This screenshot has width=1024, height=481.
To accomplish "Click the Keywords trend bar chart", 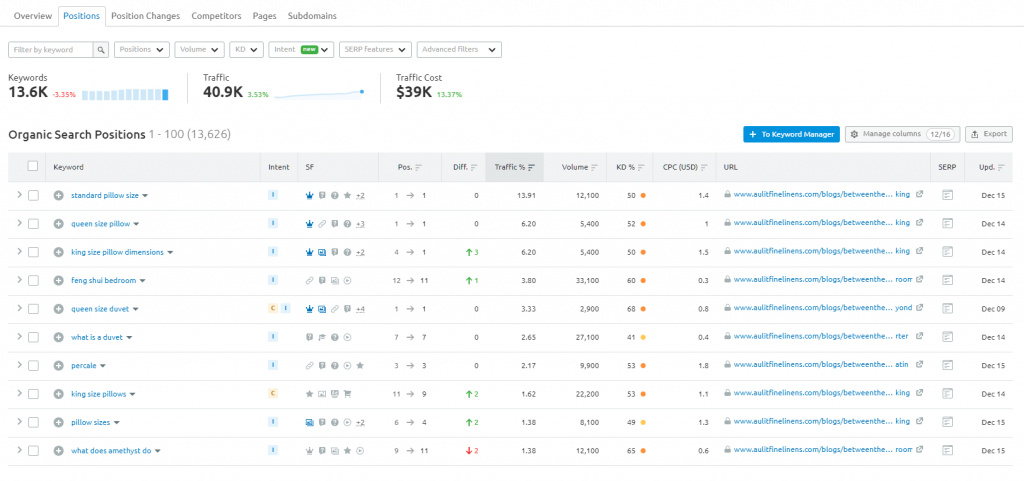I will 125,95.
